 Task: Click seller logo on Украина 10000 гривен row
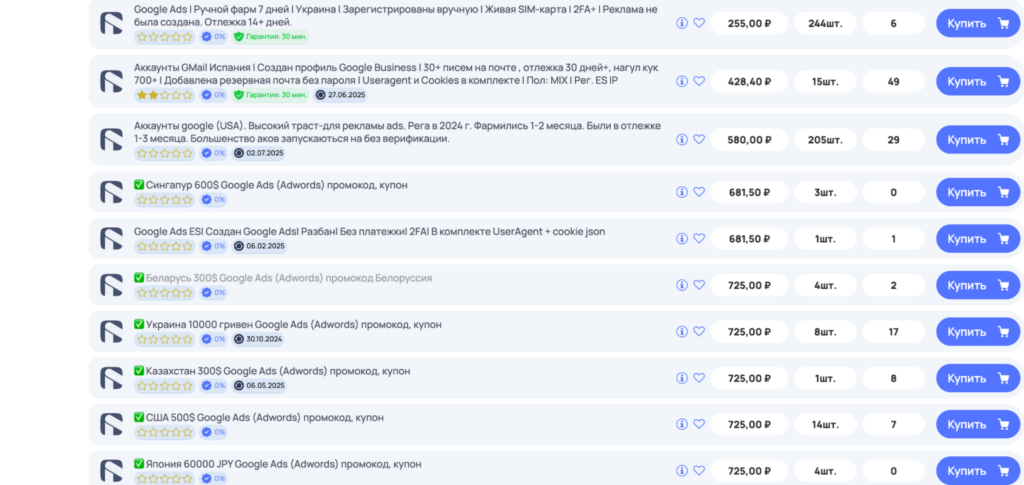[111, 332]
